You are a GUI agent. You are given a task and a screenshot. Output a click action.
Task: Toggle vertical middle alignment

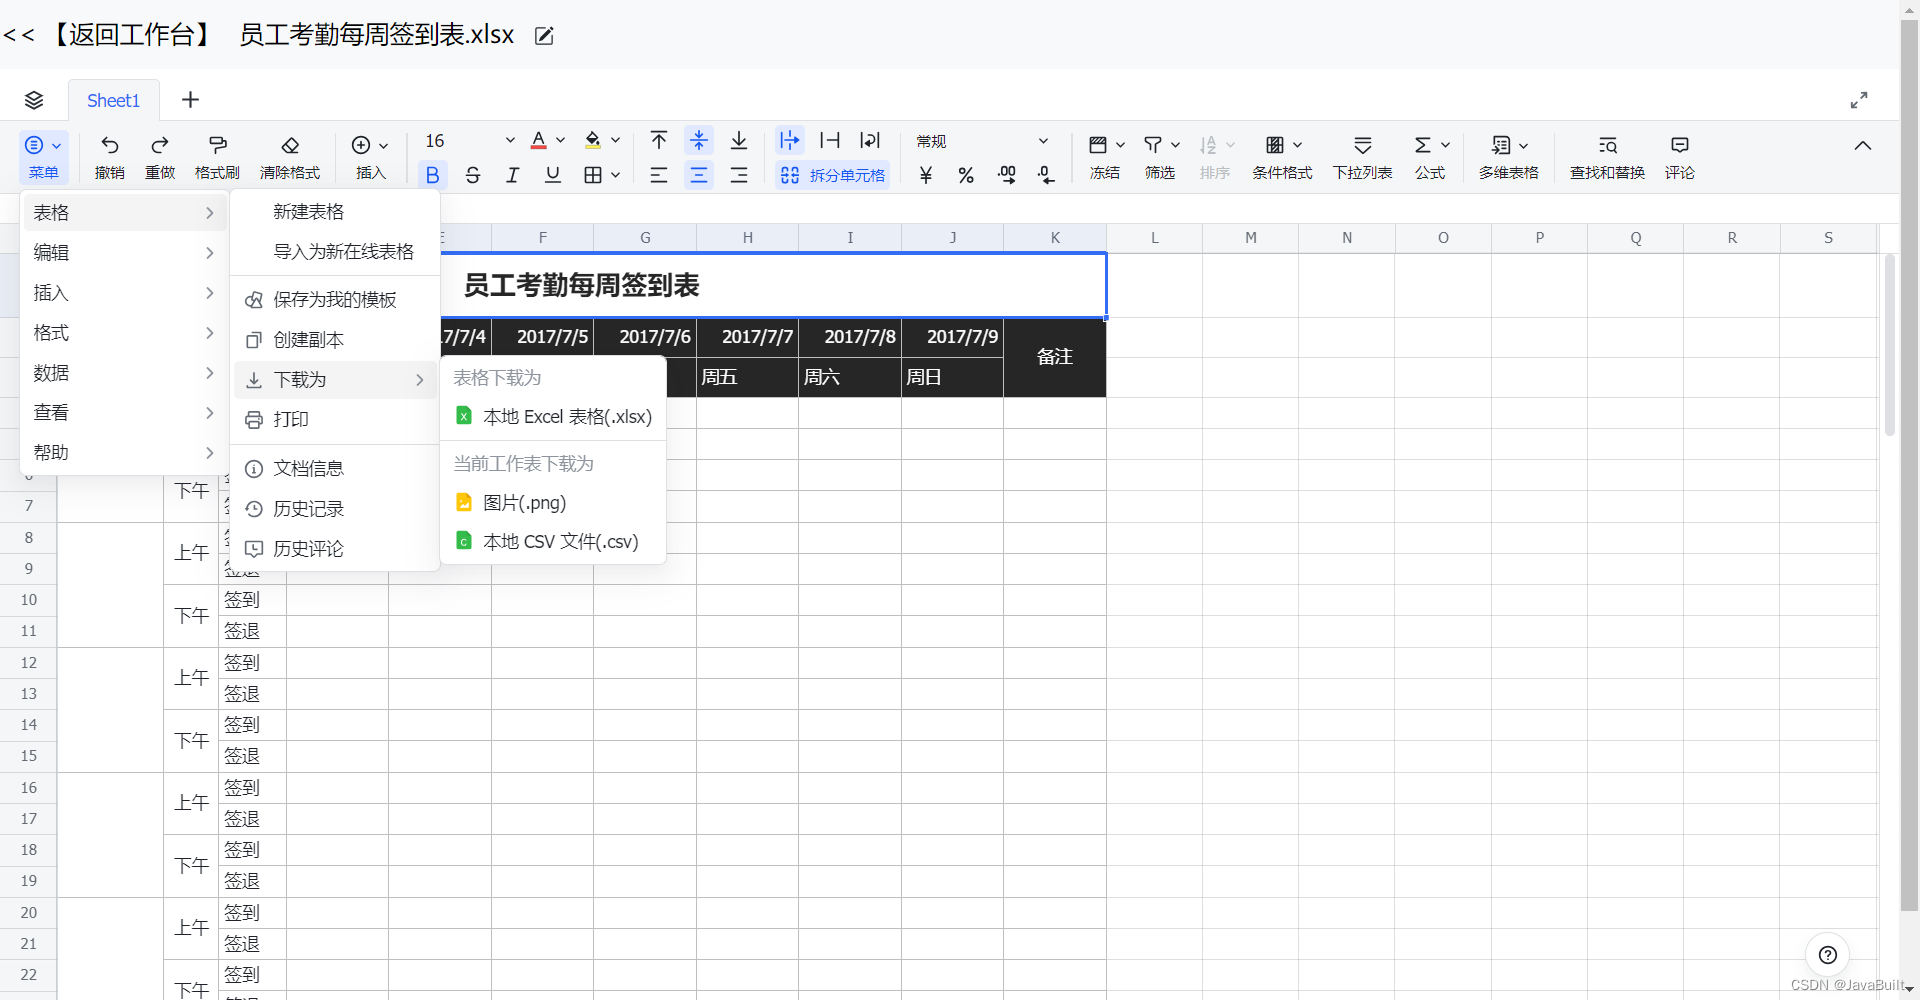[x=699, y=140]
